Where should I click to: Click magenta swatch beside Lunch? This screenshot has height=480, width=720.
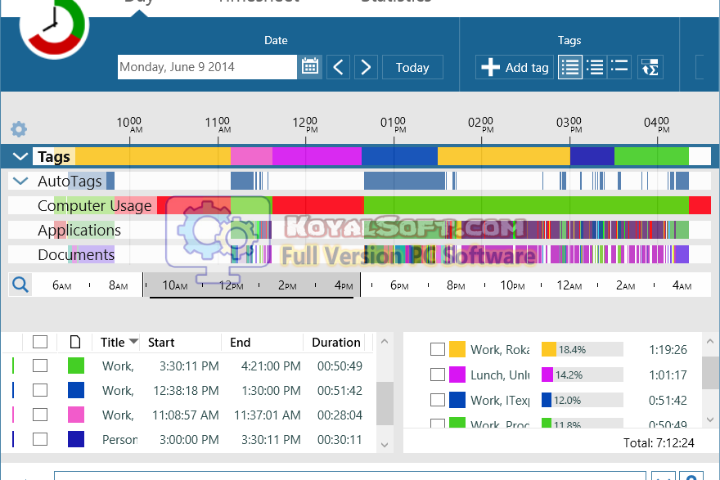(457, 375)
